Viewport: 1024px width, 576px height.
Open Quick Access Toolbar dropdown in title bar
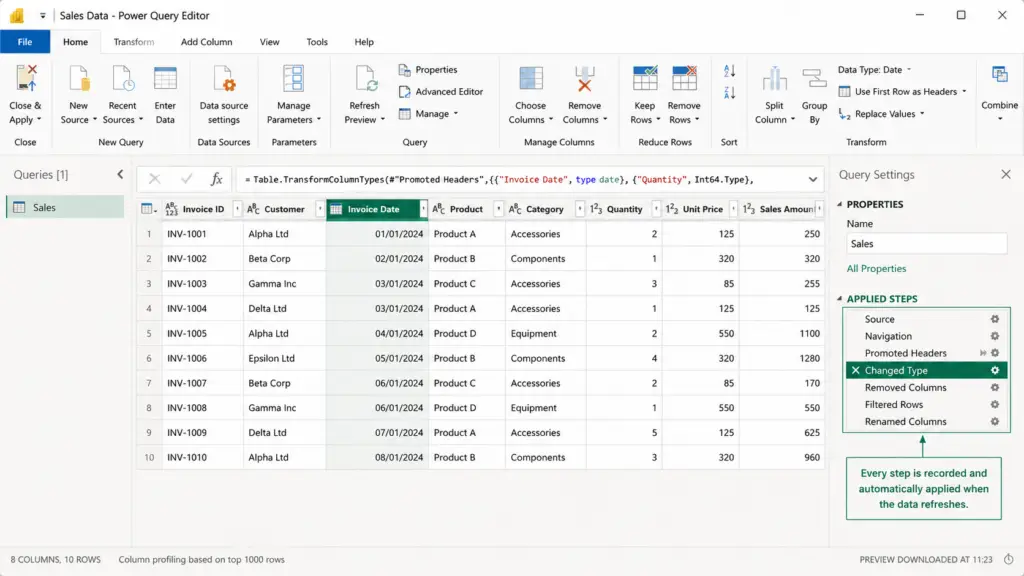[42, 15]
